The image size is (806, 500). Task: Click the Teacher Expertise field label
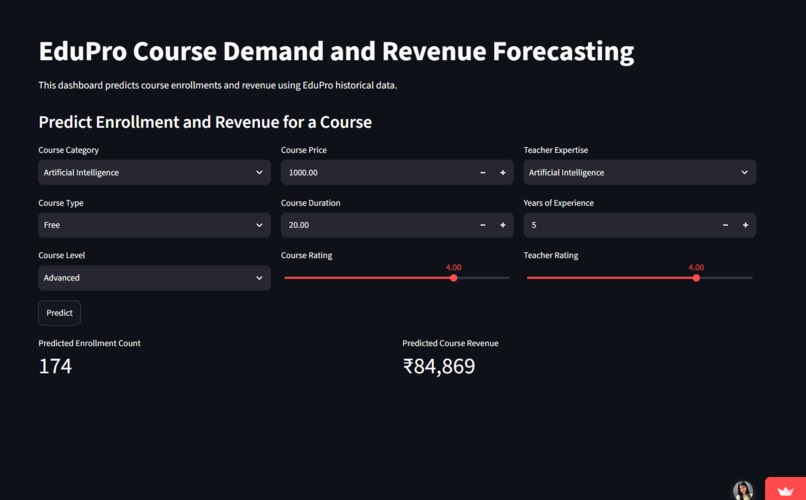556,150
